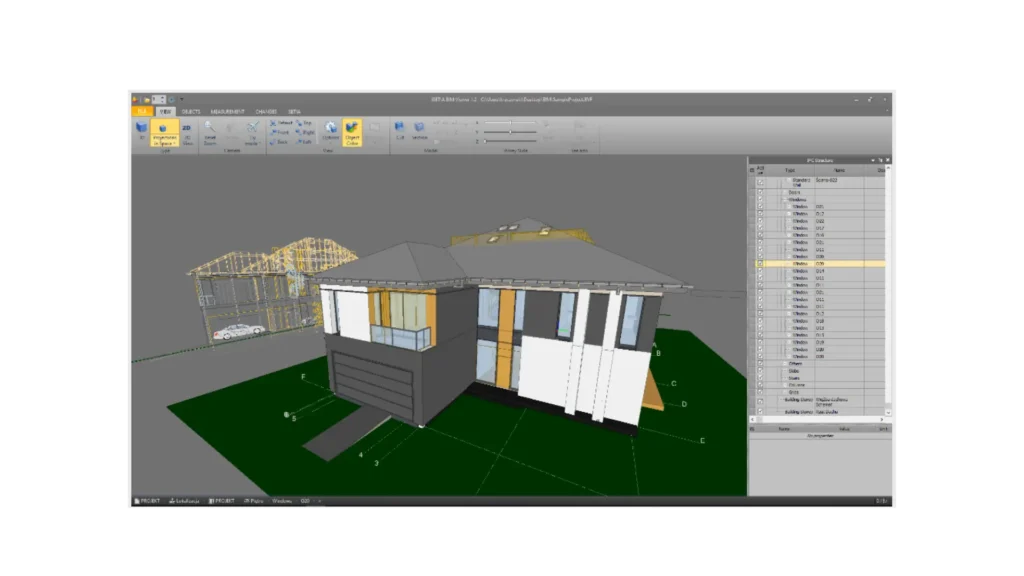
Task: Click the X axis slider
Action: tap(510, 122)
